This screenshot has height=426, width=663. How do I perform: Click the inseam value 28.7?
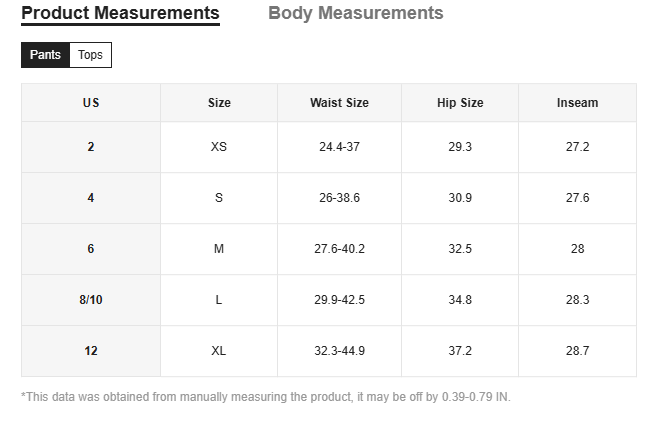pyautogui.click(x=577, y=351)
